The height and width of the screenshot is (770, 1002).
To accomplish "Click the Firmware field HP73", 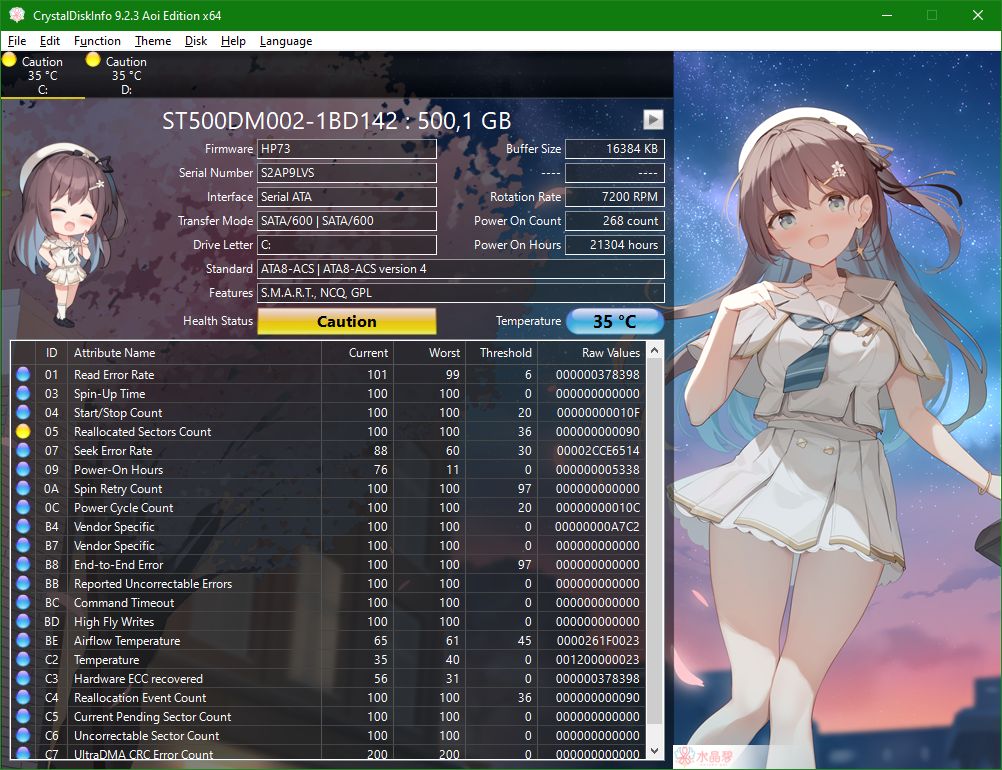I will (346, 149).
